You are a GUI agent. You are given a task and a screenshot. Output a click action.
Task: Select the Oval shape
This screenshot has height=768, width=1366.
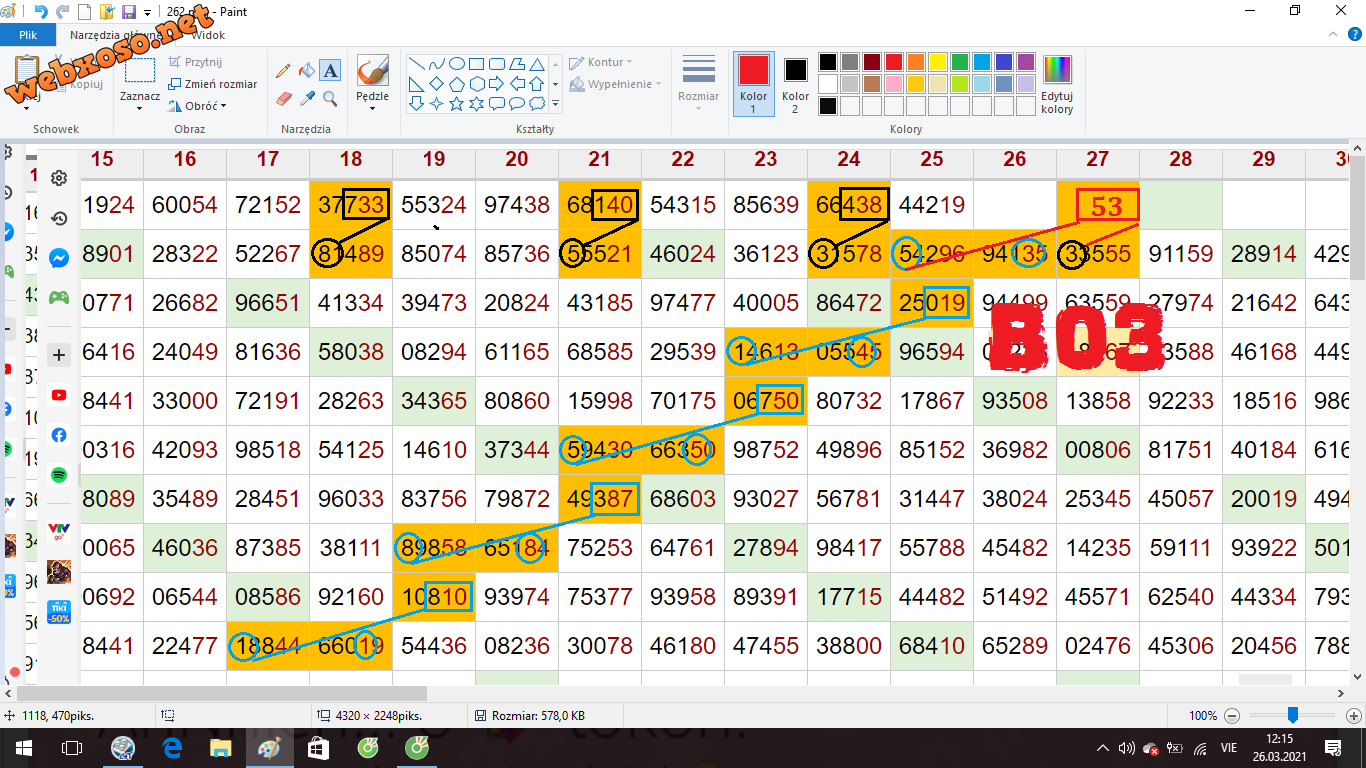456,63
